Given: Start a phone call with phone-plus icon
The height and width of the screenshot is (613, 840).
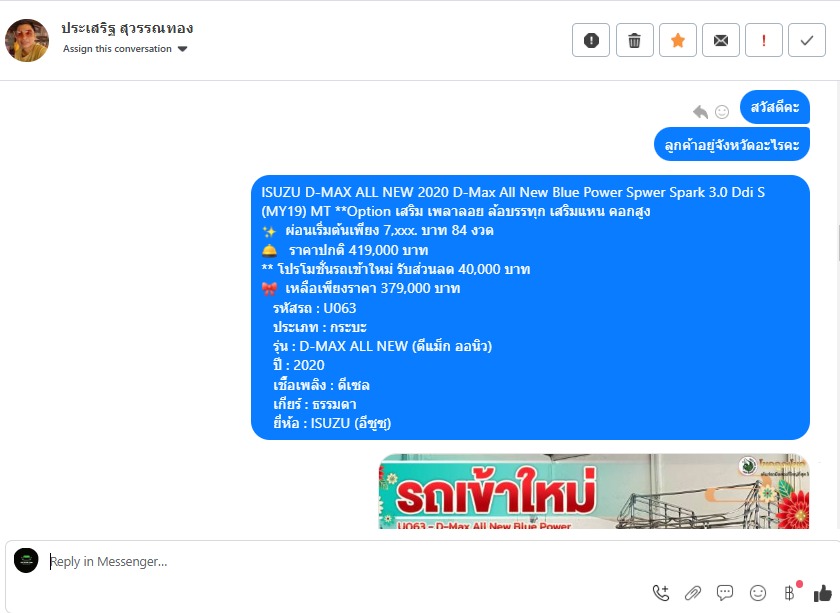Looking at the screenshot, I should point(661,593).
